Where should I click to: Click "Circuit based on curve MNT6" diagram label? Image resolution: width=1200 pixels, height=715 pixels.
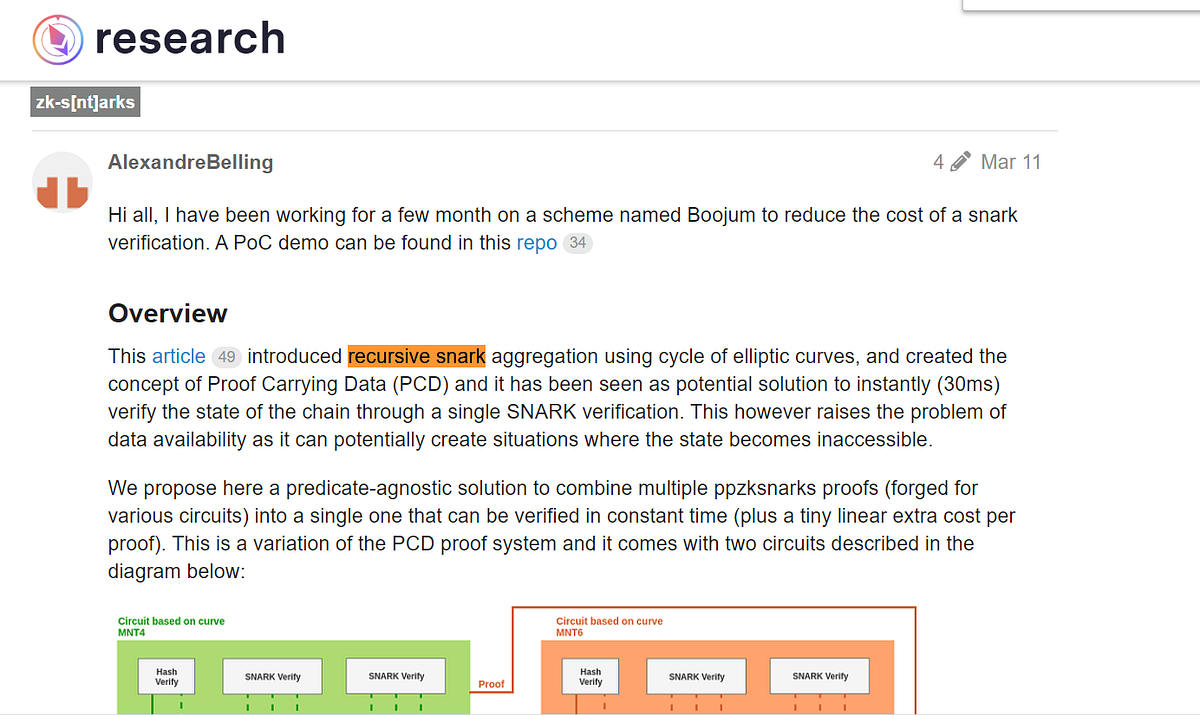point(609,627)
